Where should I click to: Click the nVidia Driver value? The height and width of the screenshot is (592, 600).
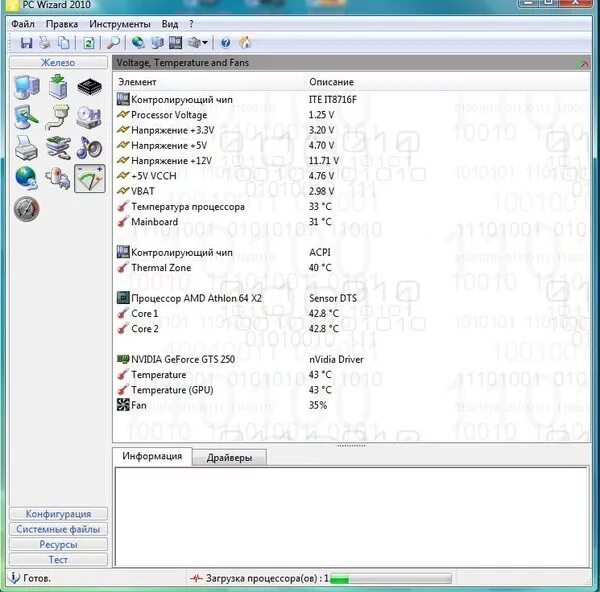tap(336, 359)
